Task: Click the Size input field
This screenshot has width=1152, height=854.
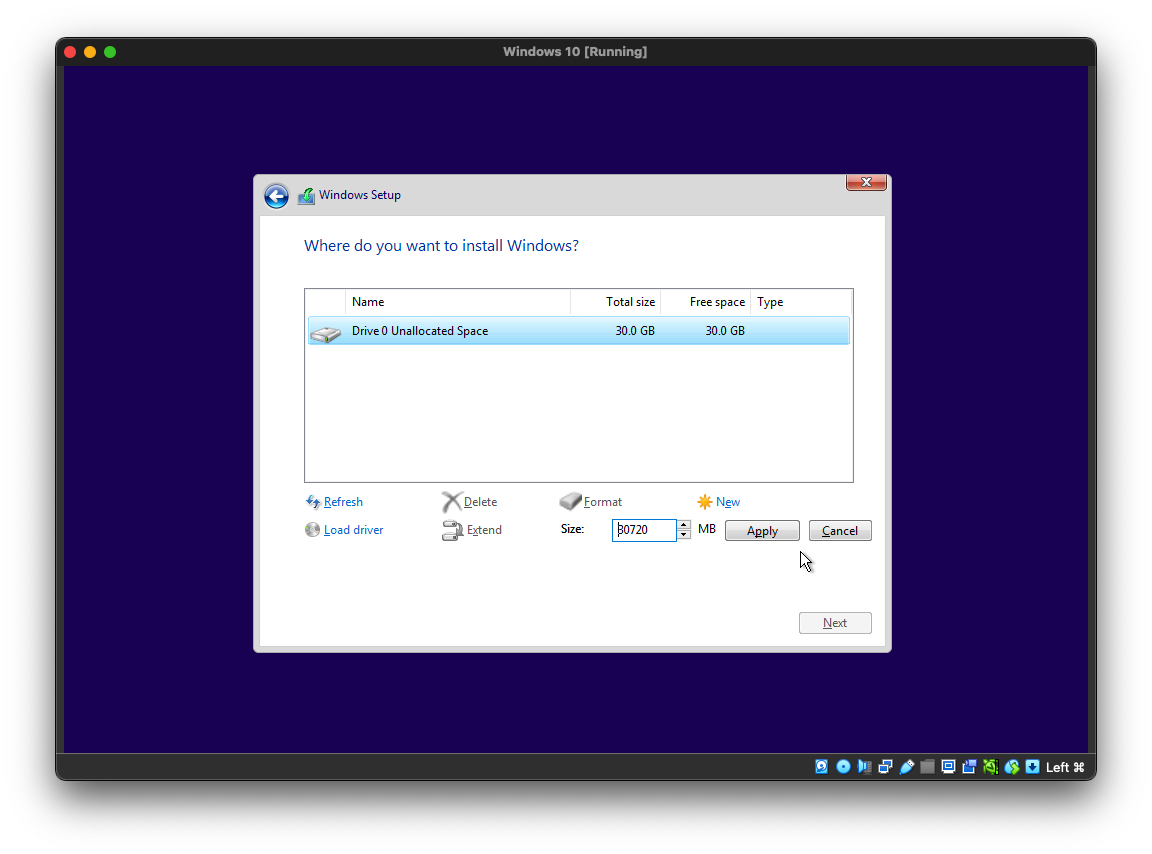Action: coord(644,530)
